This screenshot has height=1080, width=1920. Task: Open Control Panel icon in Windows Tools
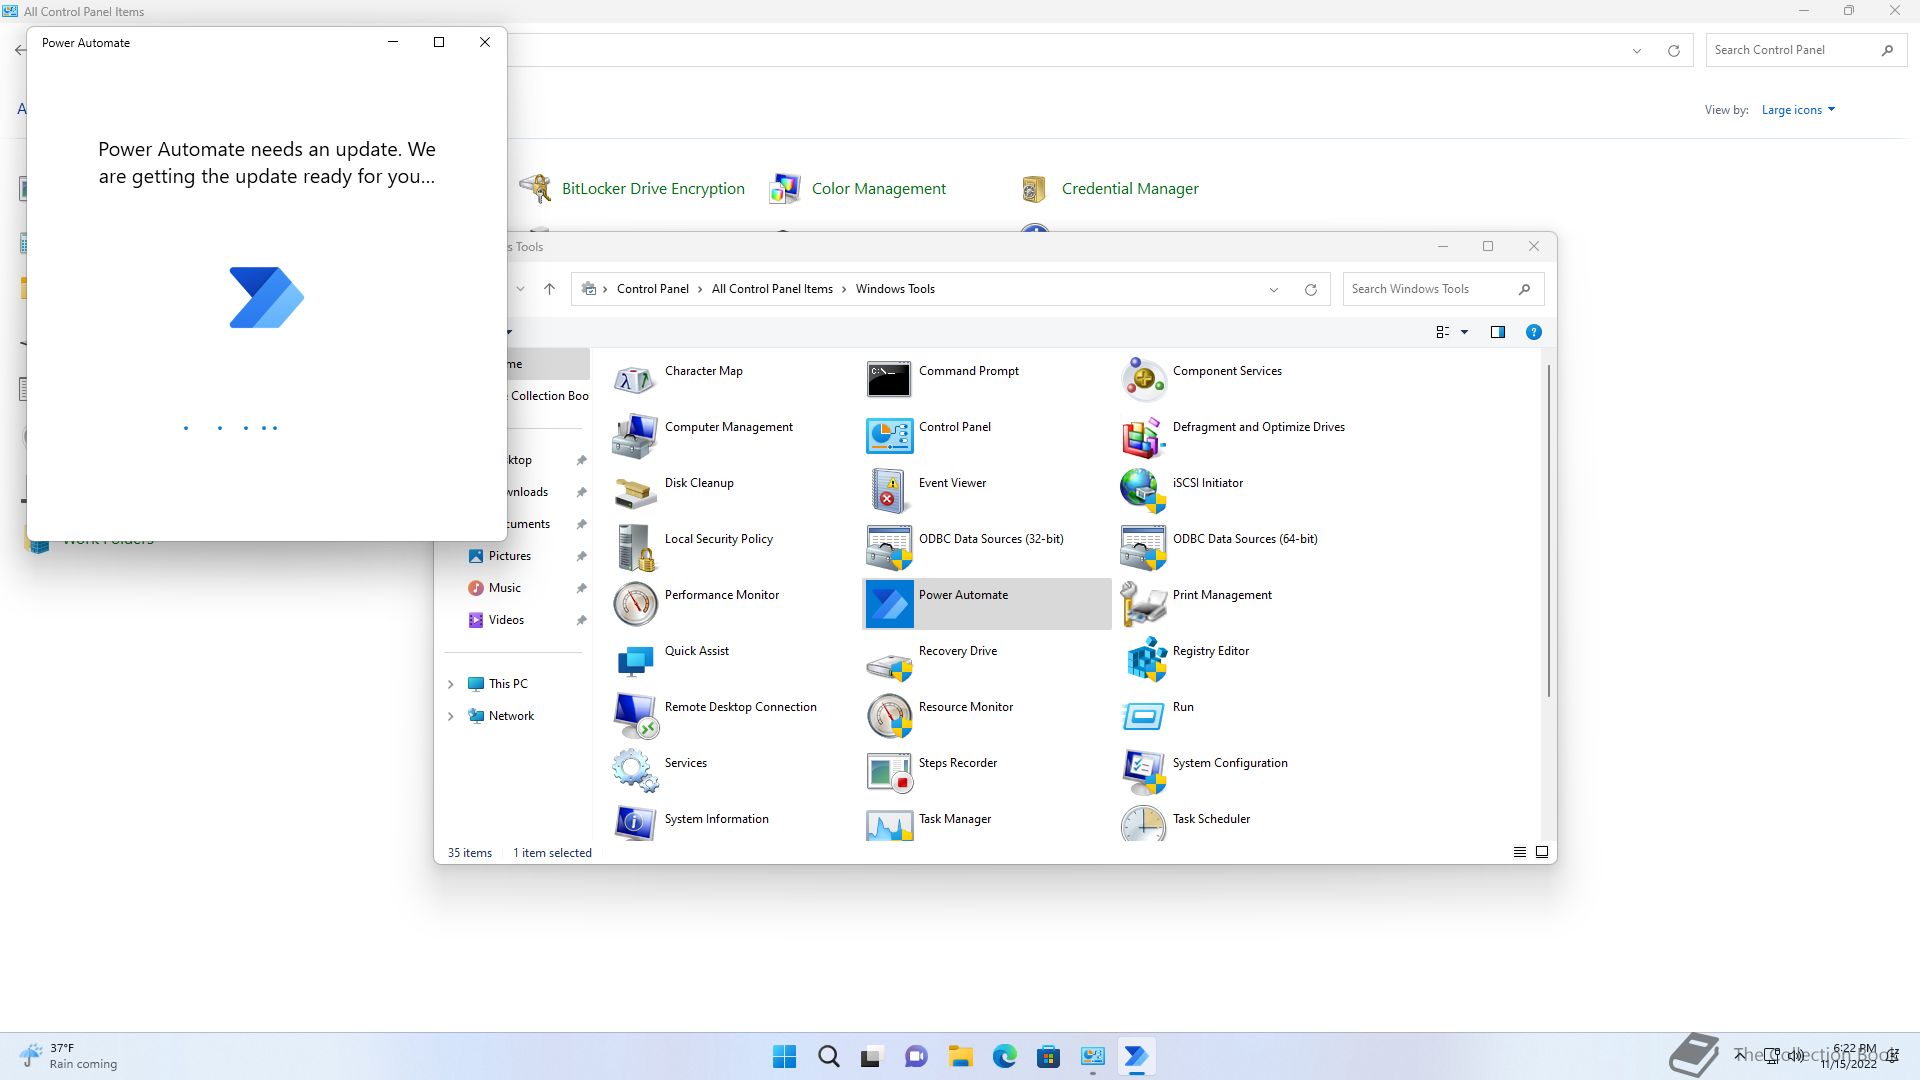coord(889,436)
